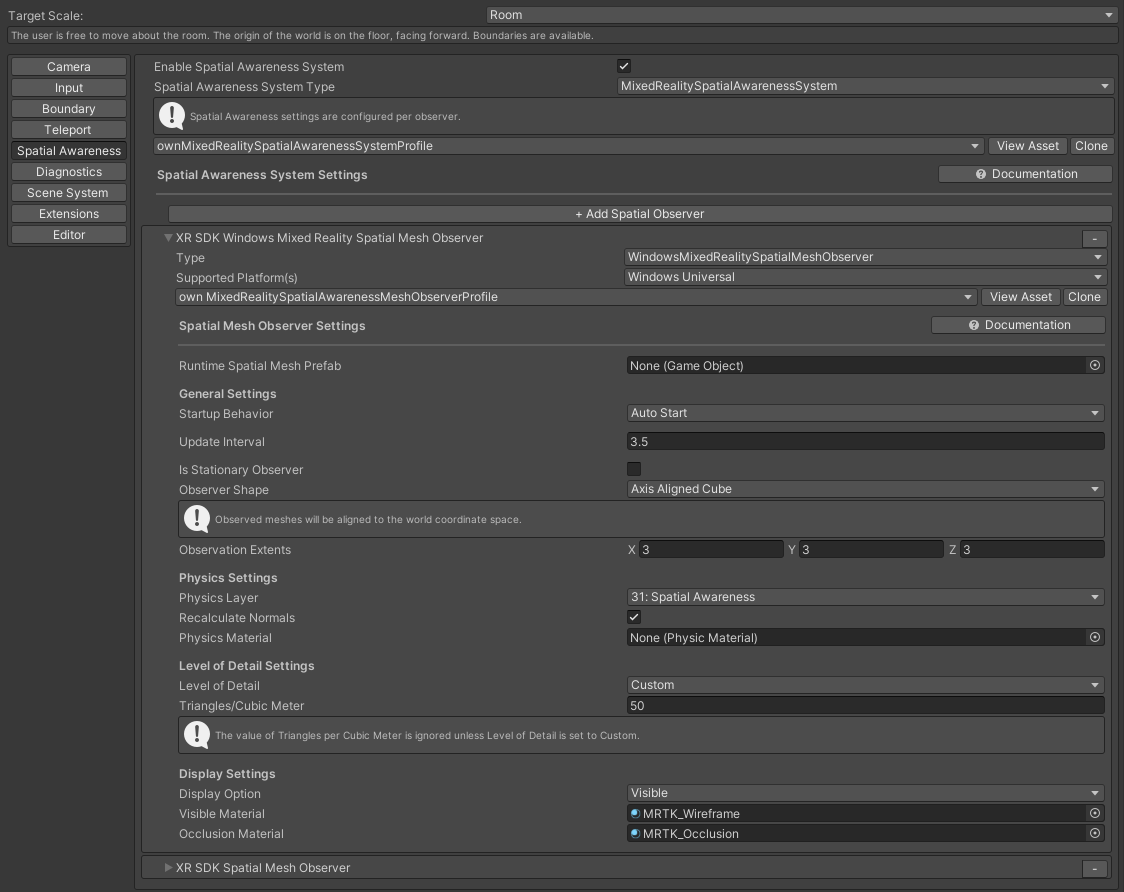Image resolution: width=1124 pixels, height=892 pixels.
Task: Click the 'Observation Extents' label
Action: pos(235,550)
